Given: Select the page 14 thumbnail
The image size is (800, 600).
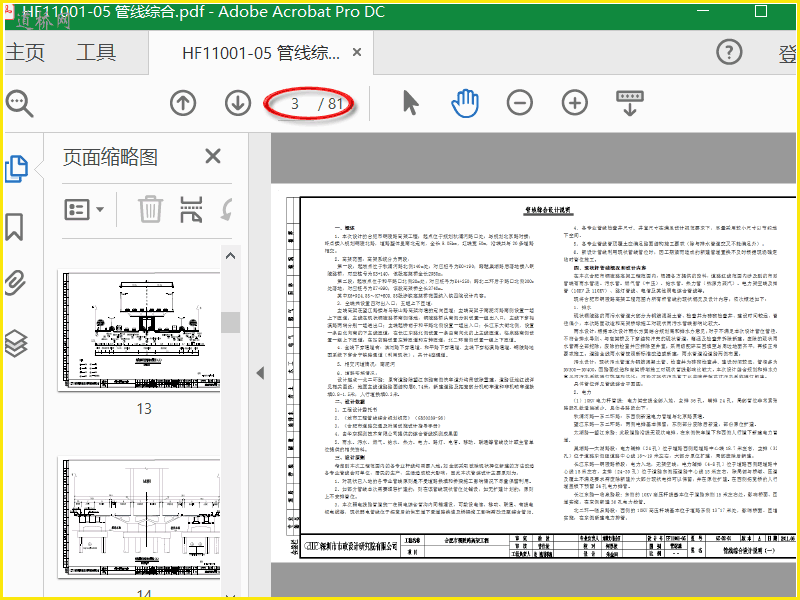Looking at the screenshot, I should pyautogui.click(x=139, y=518).
